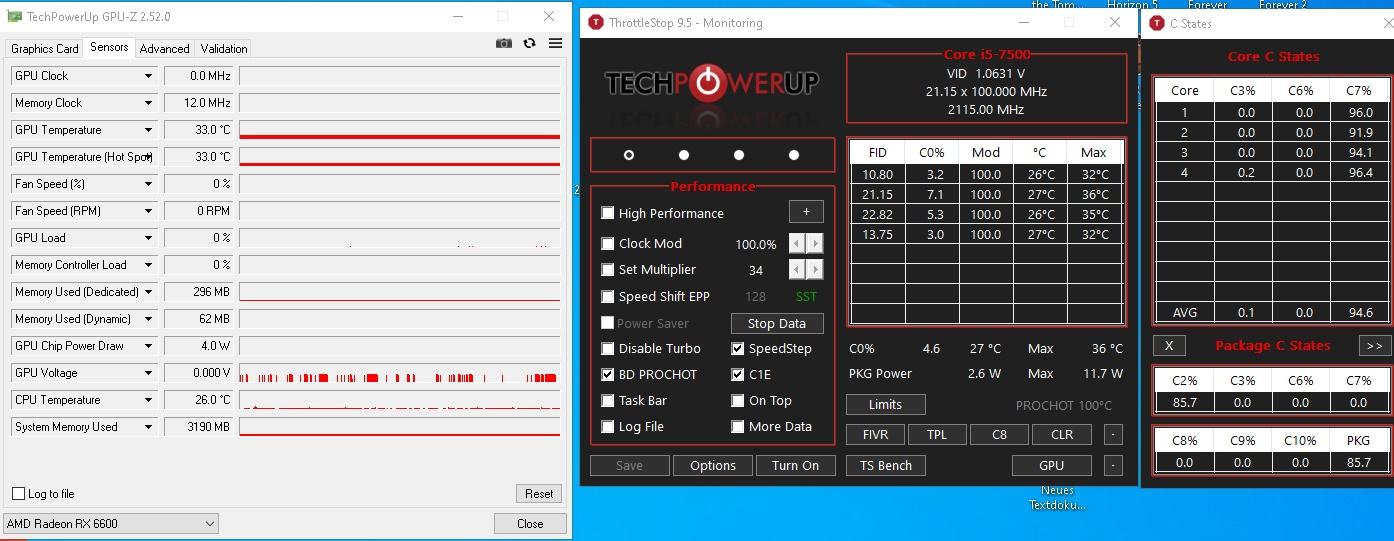Enable More Data checkbox
This screenshot has width=1394, height=541.
tap(738, 427)
